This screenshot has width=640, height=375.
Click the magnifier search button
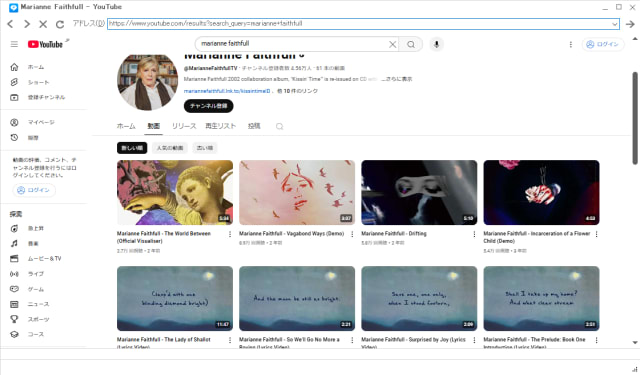pyautogui.click(x=411, y=44)
